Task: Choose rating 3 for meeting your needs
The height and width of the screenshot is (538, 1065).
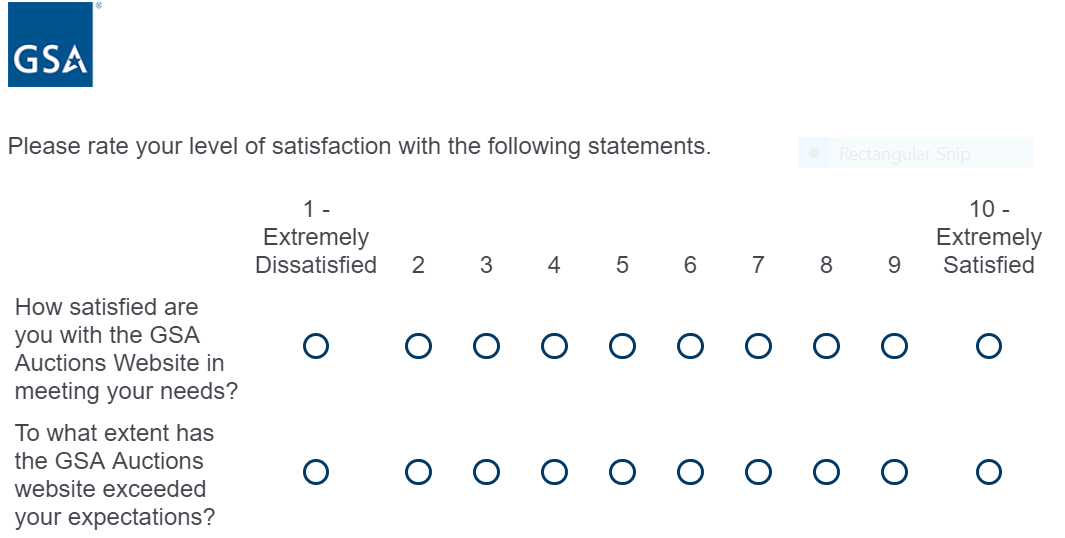Action: click(x=486, y=346)
